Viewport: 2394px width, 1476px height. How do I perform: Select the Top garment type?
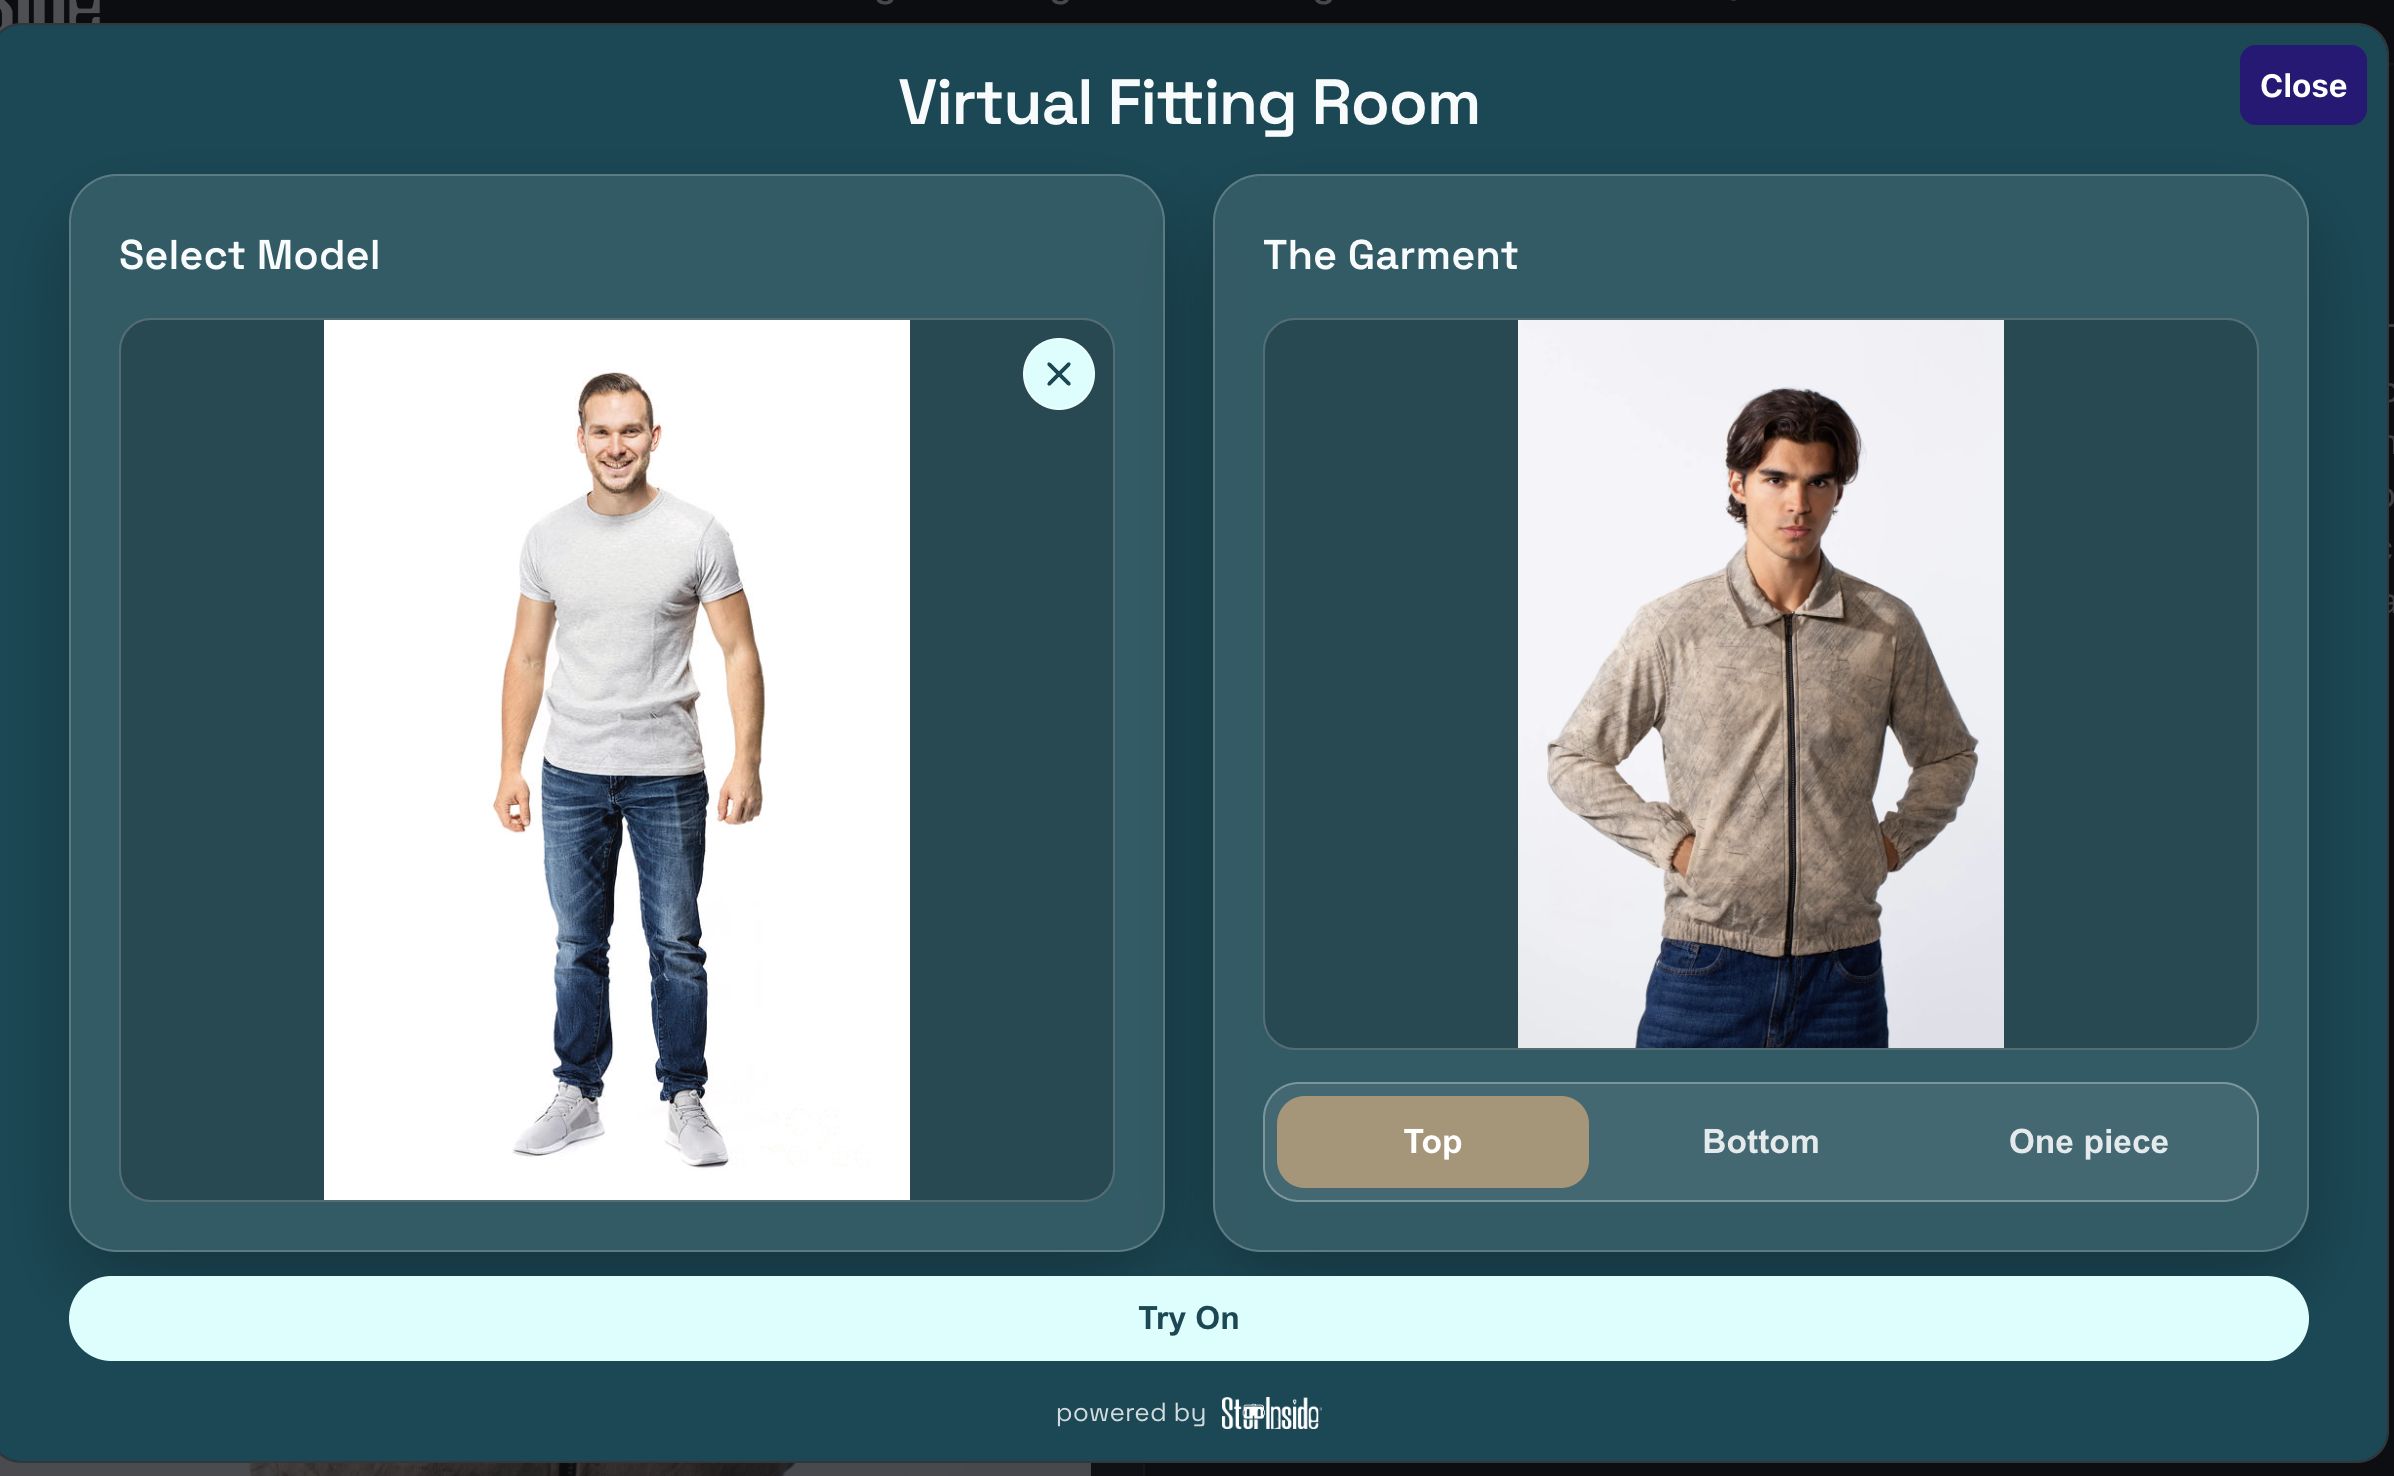1432,1141
